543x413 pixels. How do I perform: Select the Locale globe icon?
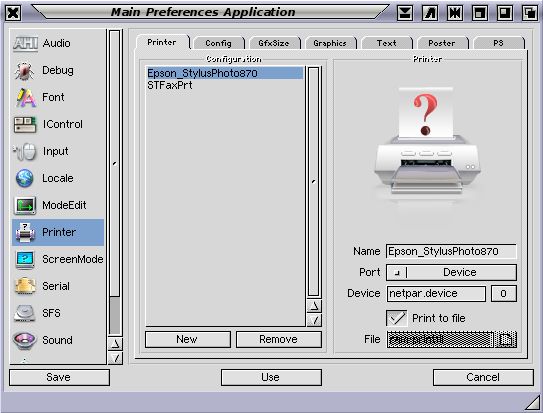pos(25,179)
